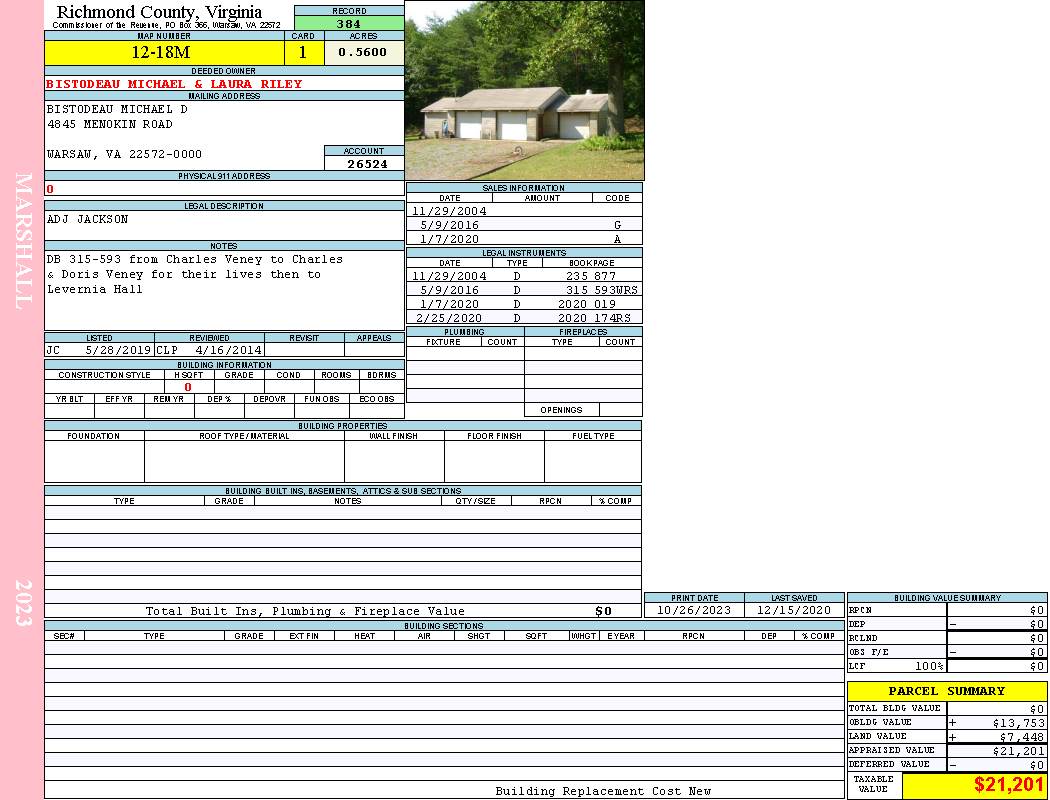Click listed date 5/28/2019
Image resolution: width=1050 pixels, height=800 pixels.
[118, 350]
